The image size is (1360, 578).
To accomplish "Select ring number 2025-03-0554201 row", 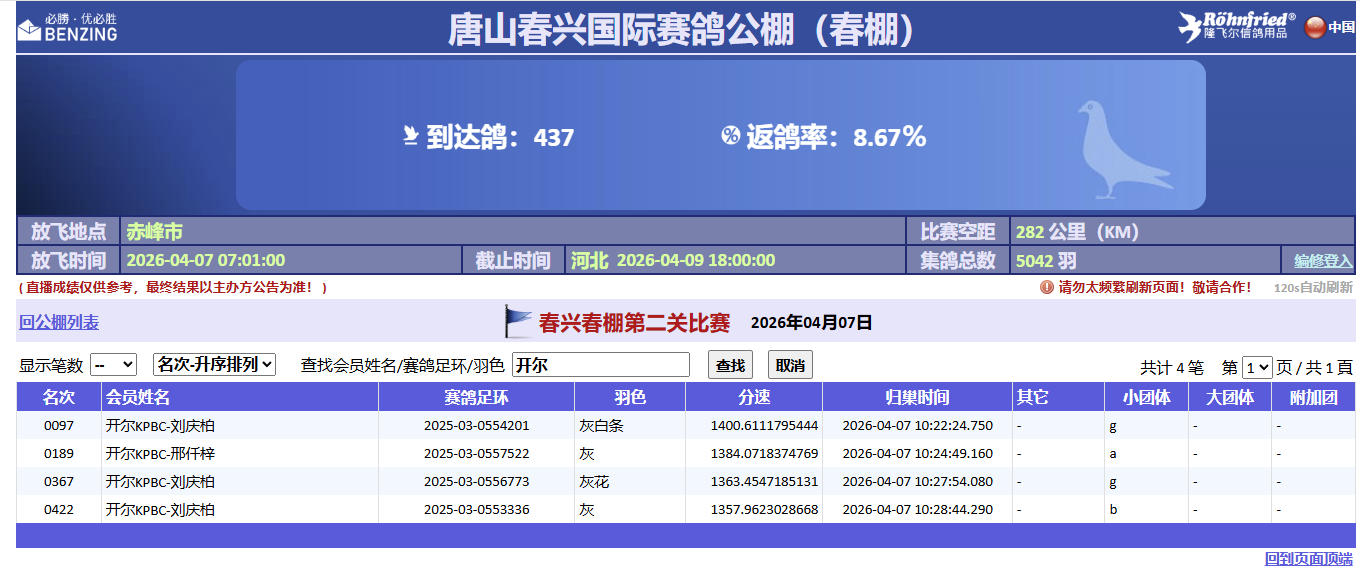I will [x=476, y=426].
